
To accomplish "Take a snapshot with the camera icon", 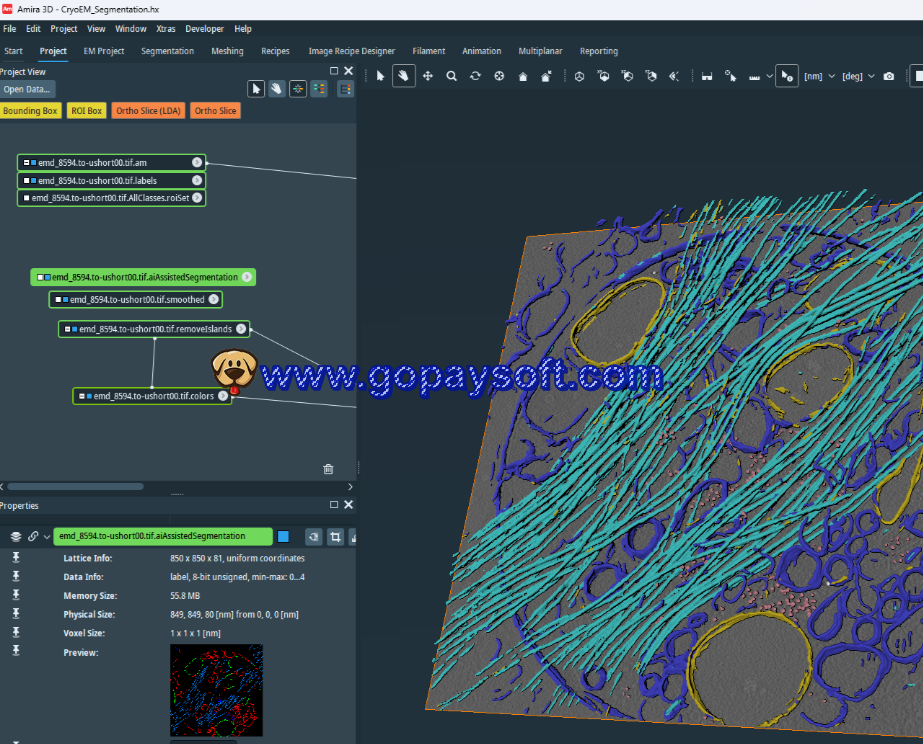I will (889, 76).
